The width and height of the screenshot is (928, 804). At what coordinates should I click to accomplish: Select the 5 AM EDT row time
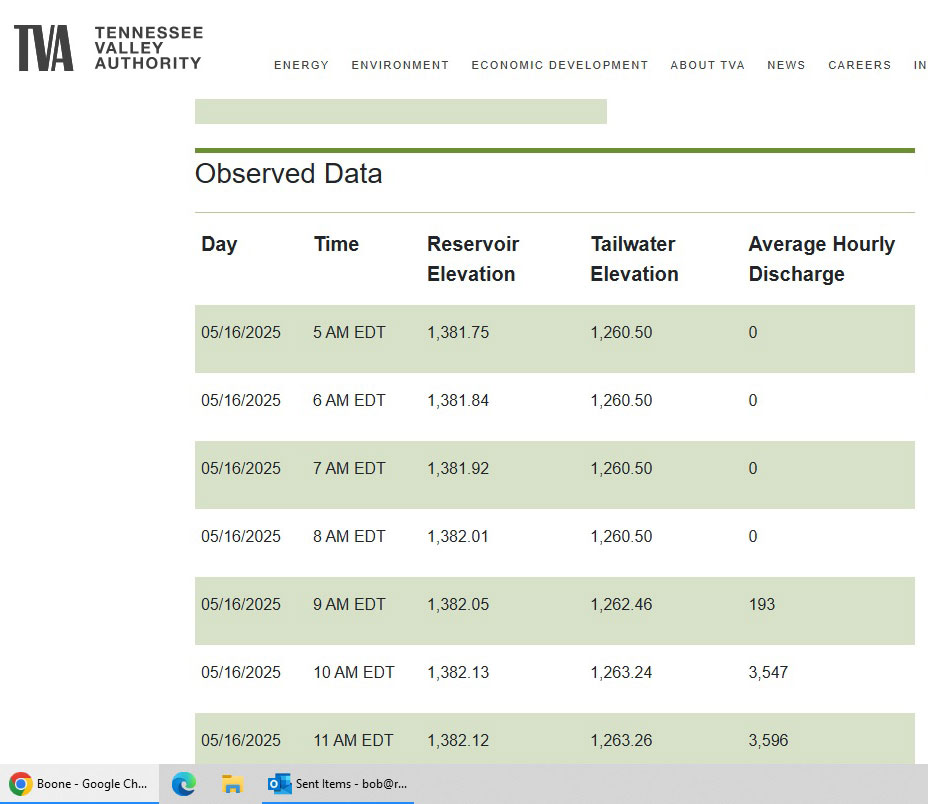349,333
